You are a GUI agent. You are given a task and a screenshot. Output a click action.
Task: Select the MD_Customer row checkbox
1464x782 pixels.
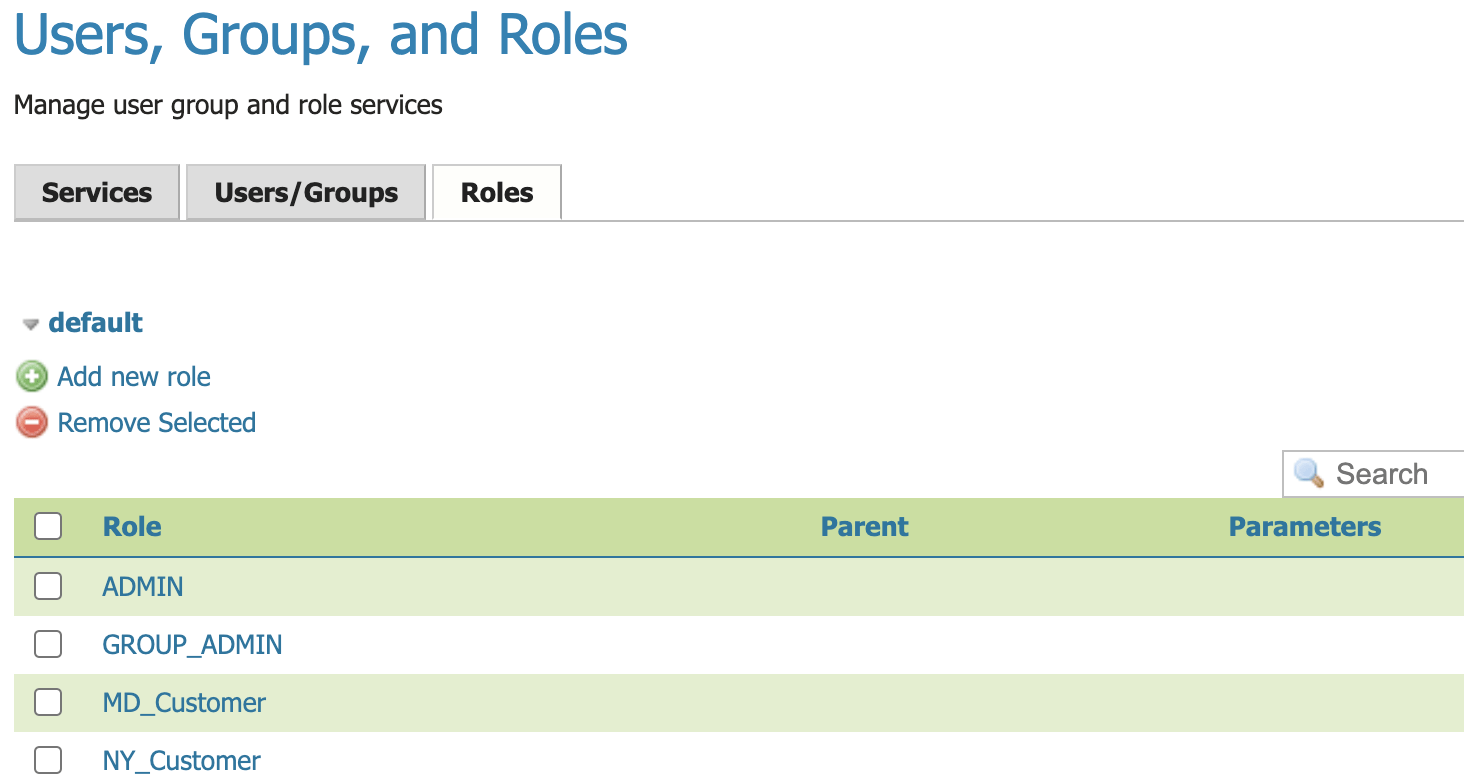pyautogui.click(x=47, y=702)
